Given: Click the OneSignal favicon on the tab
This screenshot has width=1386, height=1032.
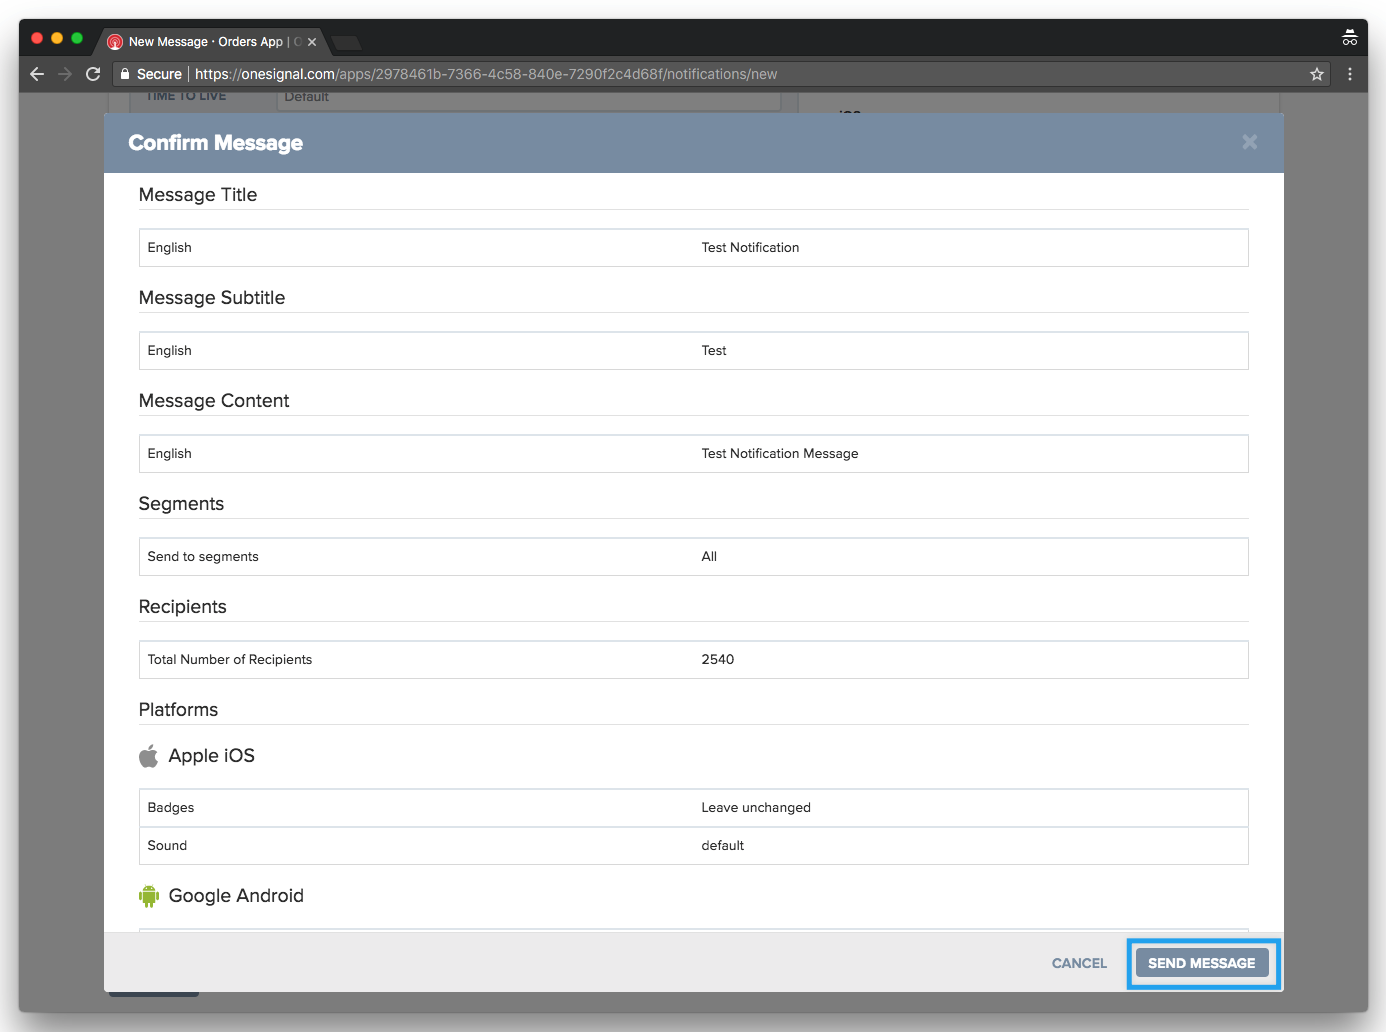Looking at the screenshot, I should click(x=115, y=42).
